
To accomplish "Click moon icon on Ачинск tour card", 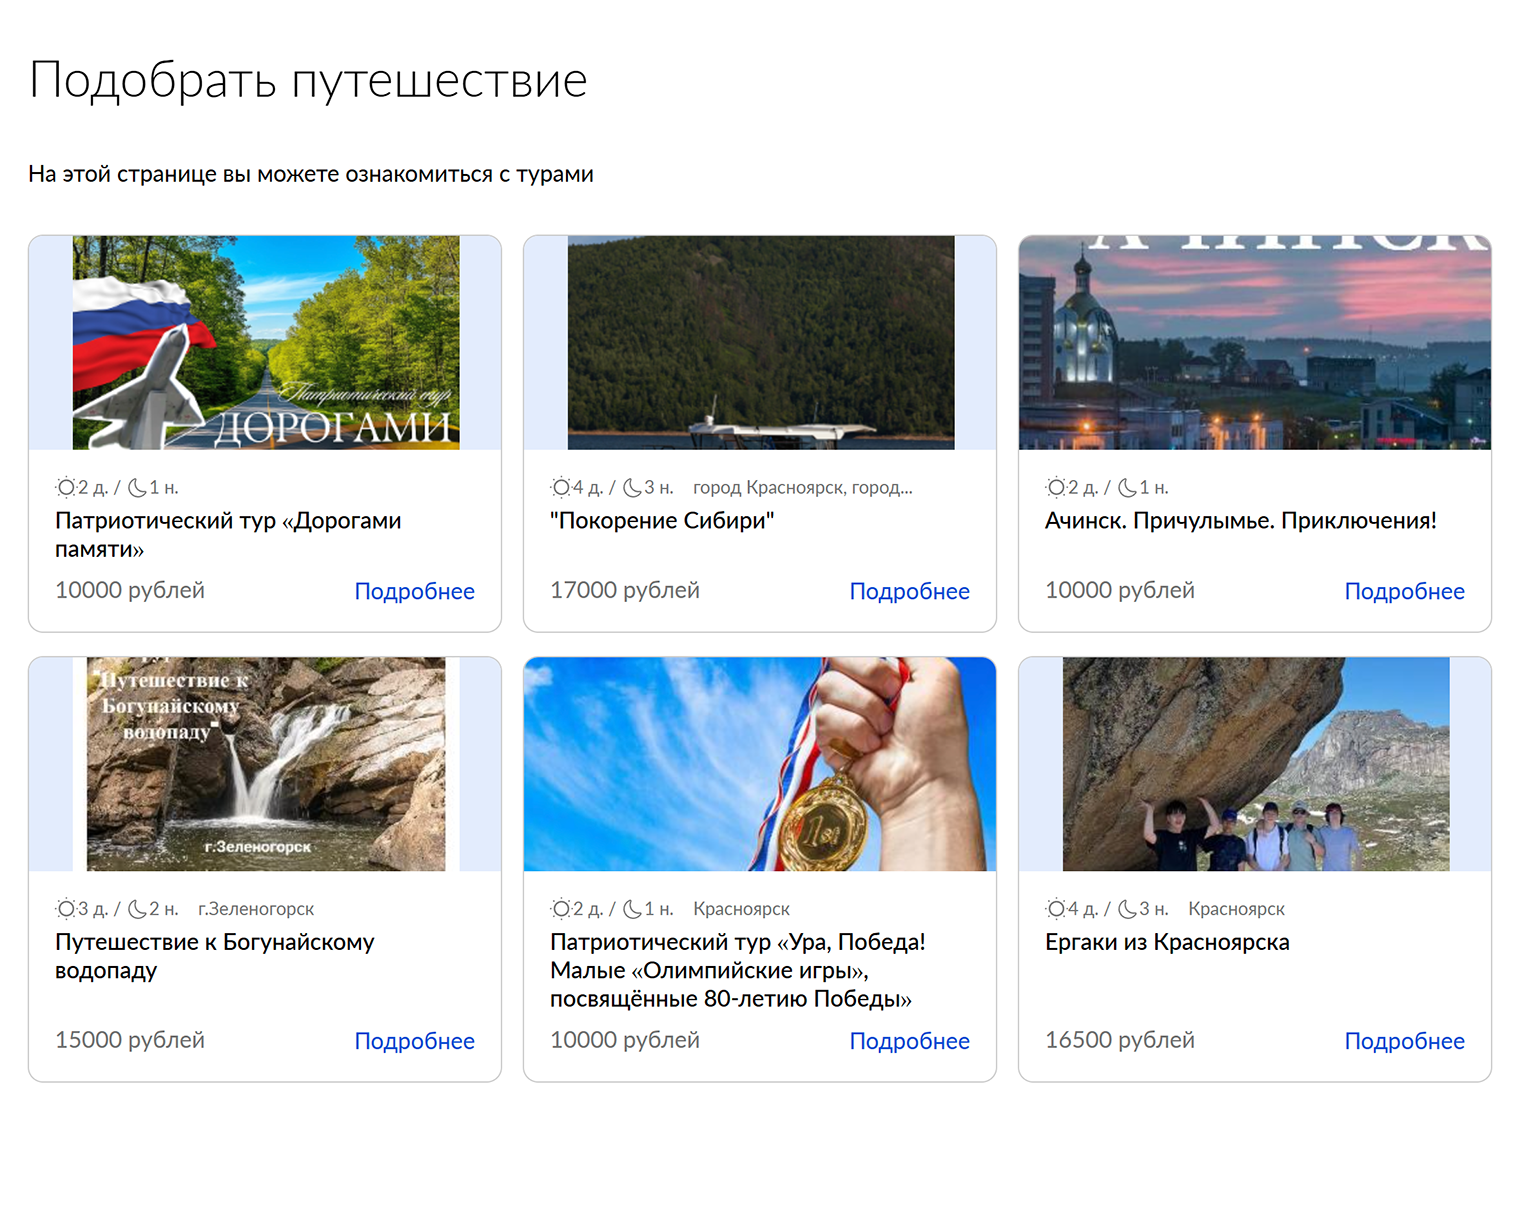I will pyautogui.click(x=1127, y=488).
